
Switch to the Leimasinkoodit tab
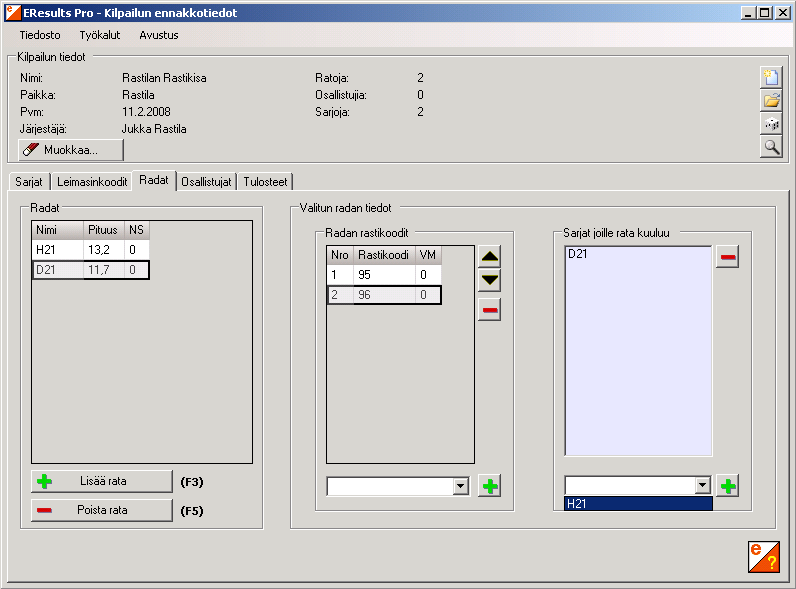click(x=92, y=182)
